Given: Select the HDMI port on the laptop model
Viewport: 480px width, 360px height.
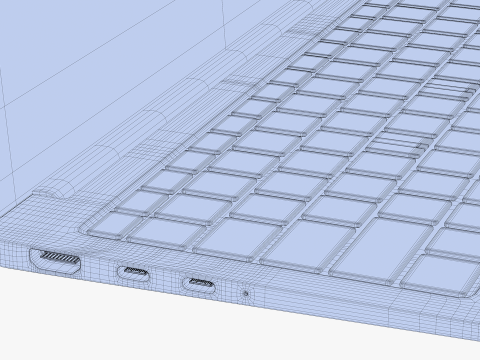Looking at the screenshot, I should (x=56, y=262).
